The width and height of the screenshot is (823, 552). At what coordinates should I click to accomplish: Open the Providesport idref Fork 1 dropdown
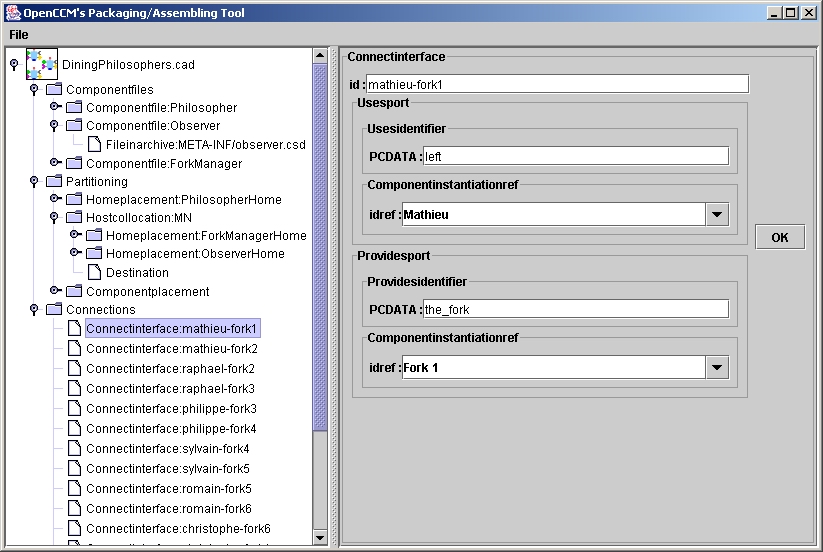(716, 368)
